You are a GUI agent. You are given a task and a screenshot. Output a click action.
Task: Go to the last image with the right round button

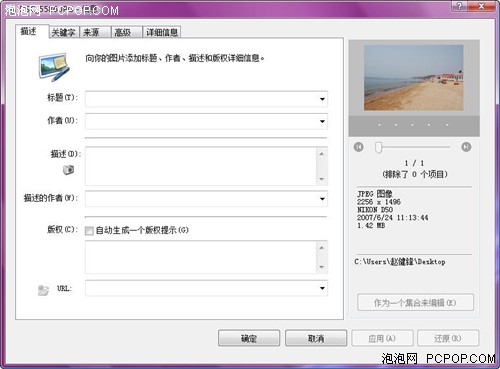(x=466, y=147)
